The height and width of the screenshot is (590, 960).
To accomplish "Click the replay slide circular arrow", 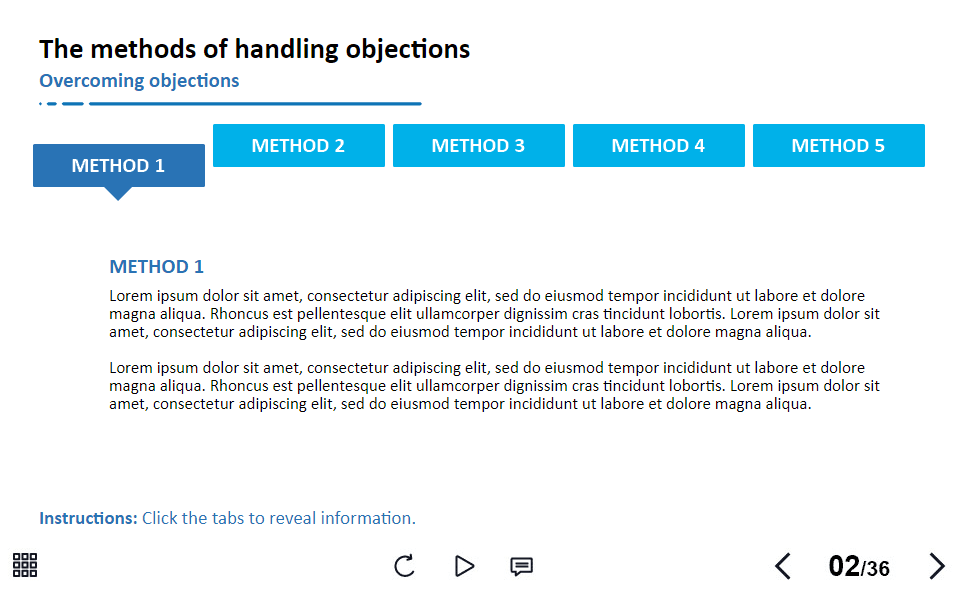I will [404, 566].
